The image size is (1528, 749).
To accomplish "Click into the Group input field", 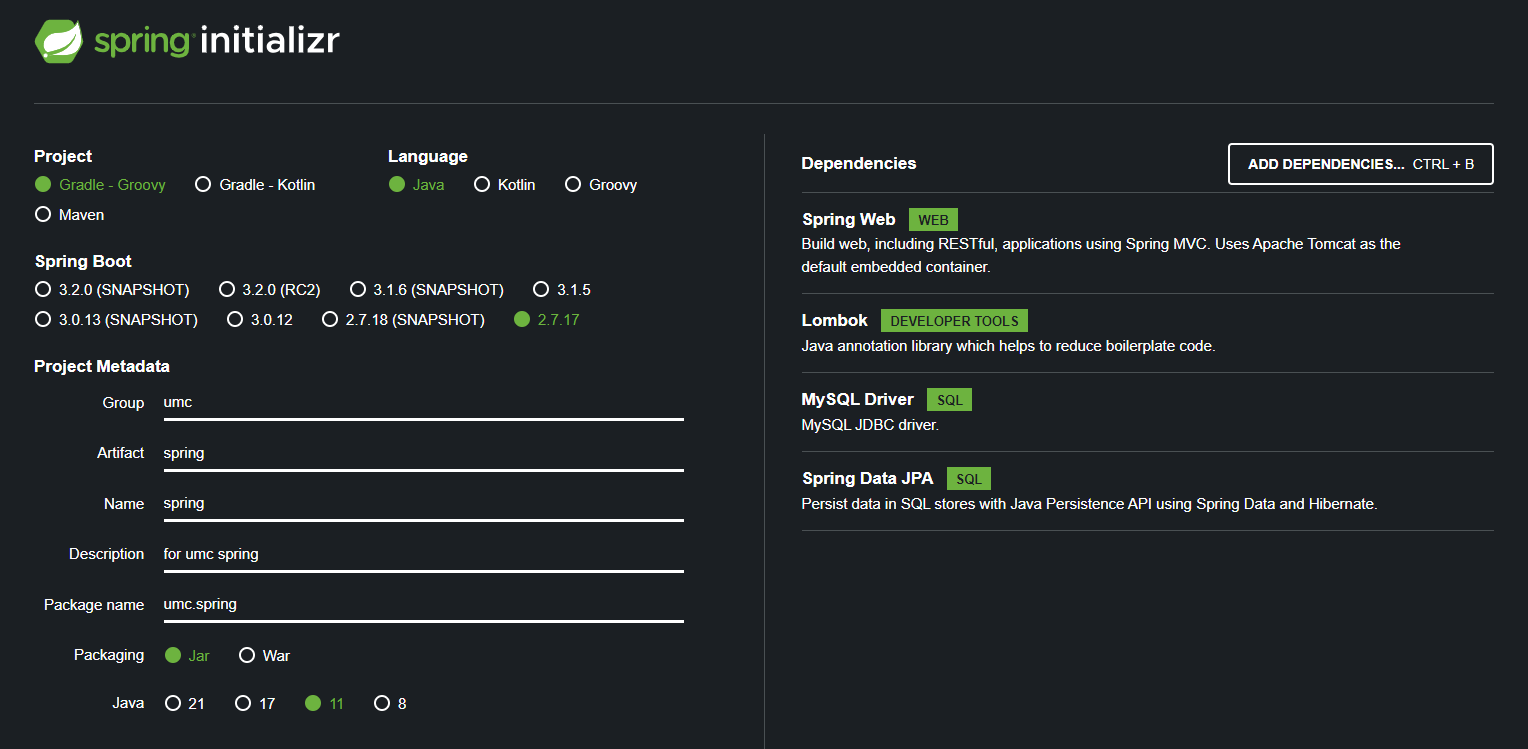I will point(423,403).
